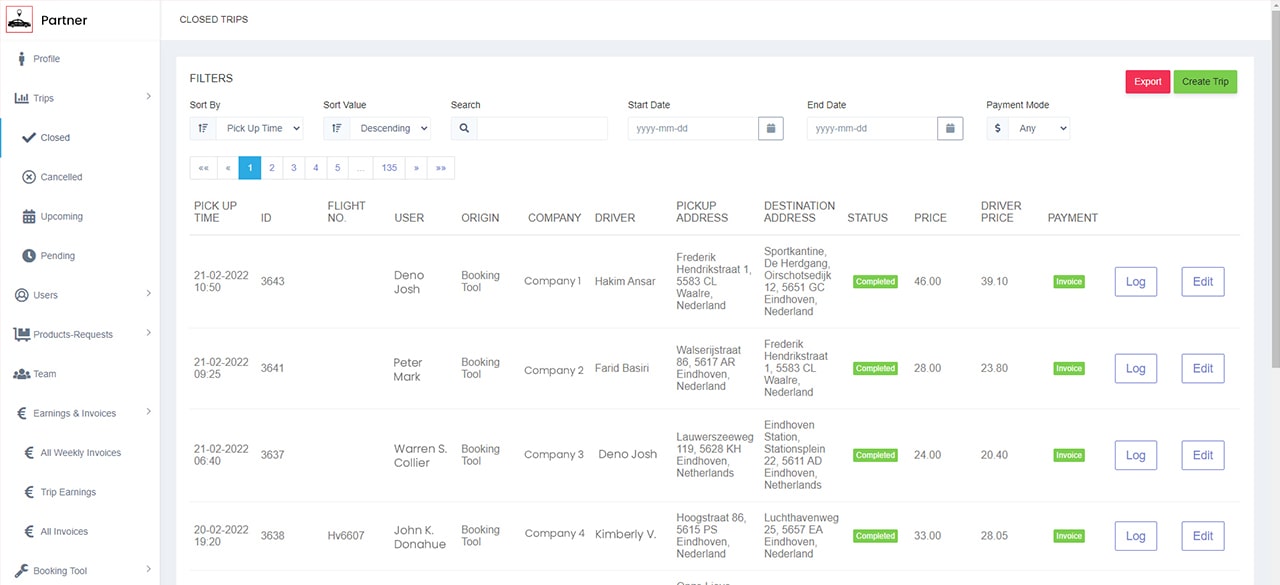Open the Pick Up Time sort dropdown
Viewport: 1280px width, 585px height.
[x=259, y=128]
